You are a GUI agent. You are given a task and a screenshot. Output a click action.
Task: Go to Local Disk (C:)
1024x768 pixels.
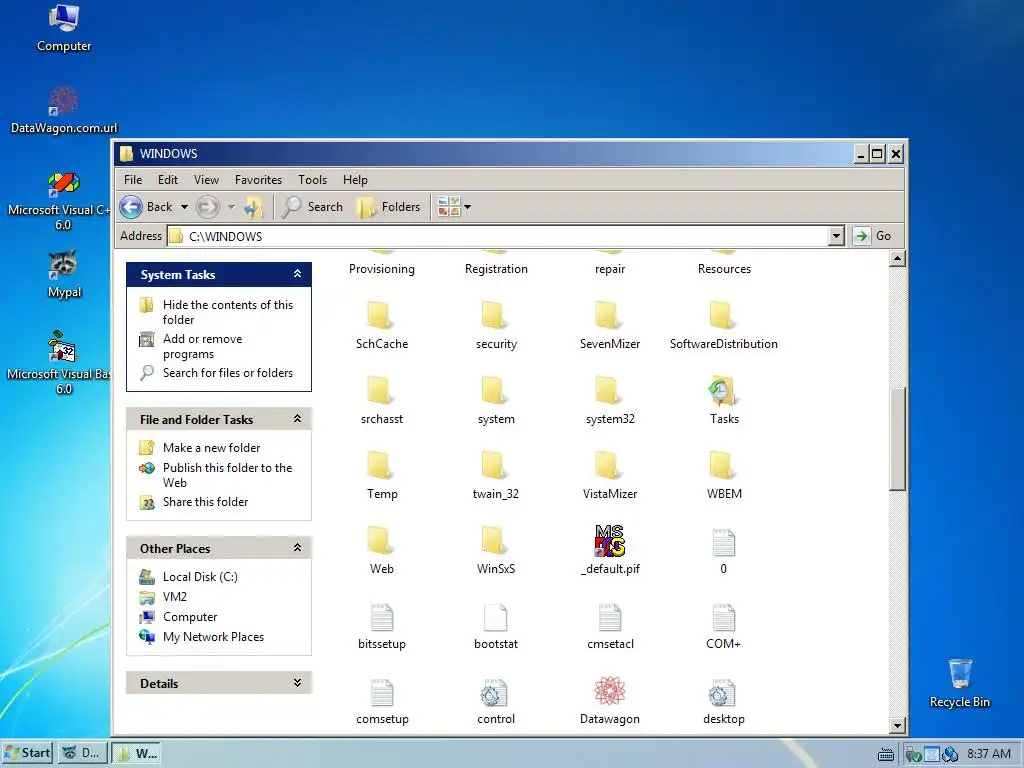pyautogui.click(x=200, y=577)
